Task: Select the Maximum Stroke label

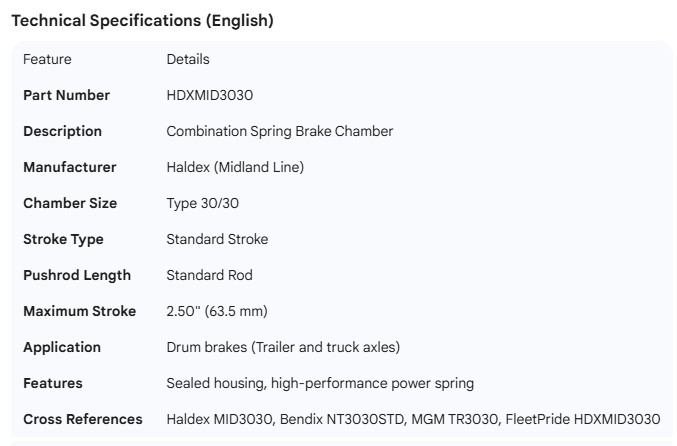Action: [79, 311]
